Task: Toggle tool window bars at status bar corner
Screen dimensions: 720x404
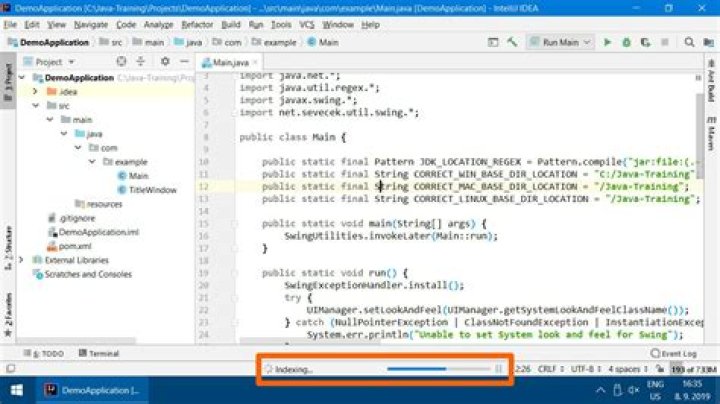Action: point(11,368)
